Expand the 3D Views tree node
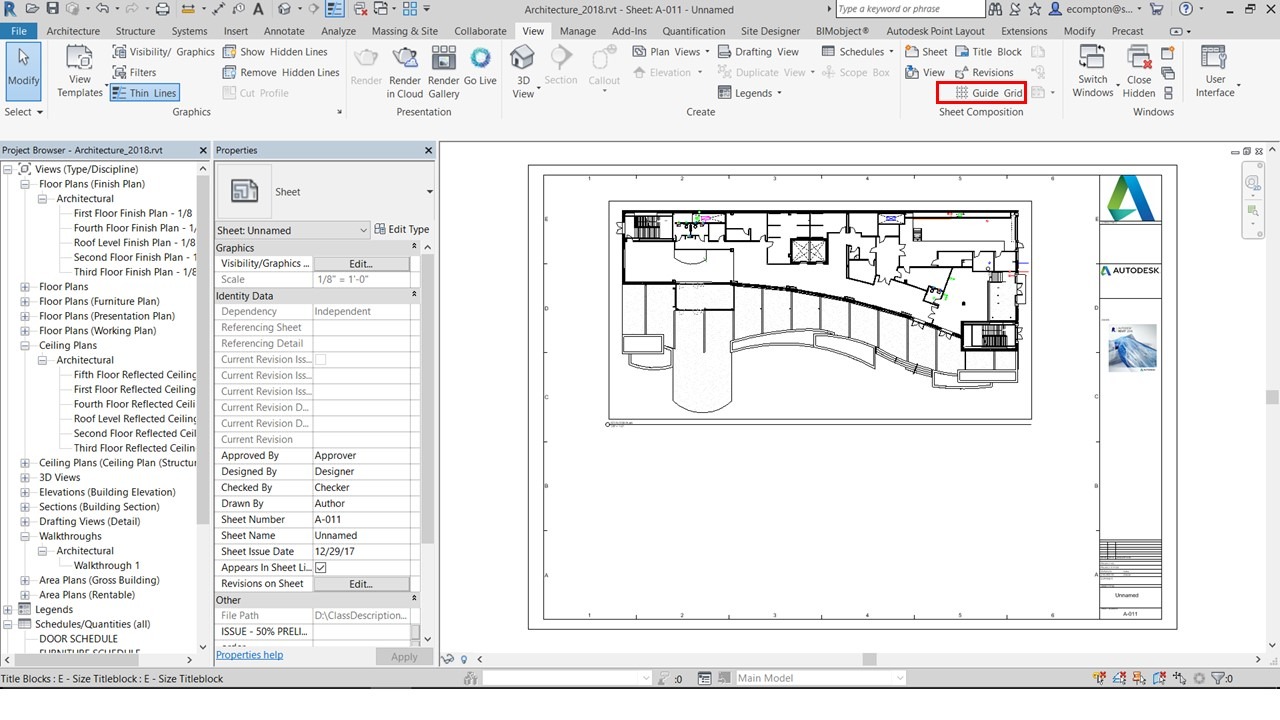Screen dimensions: 1280x720 pos(25,478)
